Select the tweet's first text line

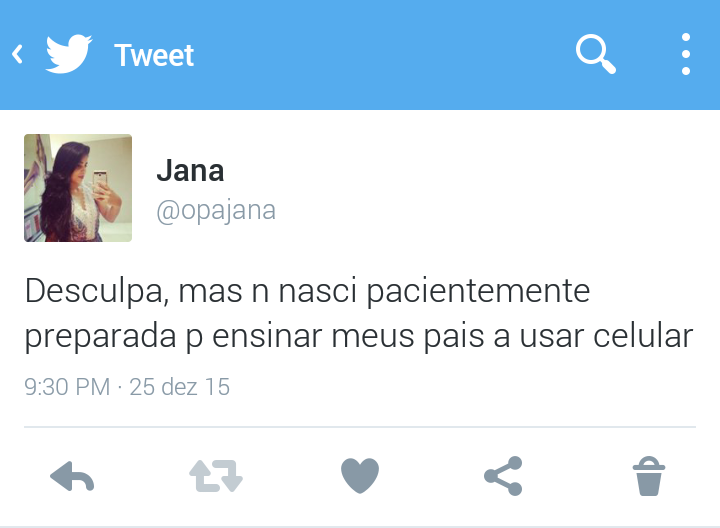point(307,292)
